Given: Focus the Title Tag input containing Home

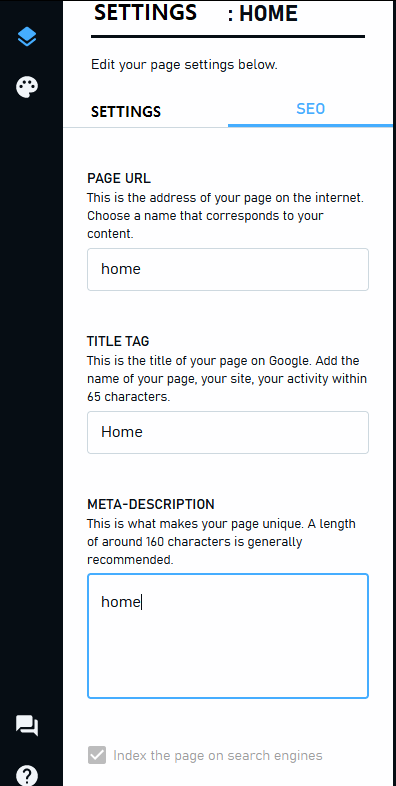Looking at the screenshot, I should click(228, 432).
